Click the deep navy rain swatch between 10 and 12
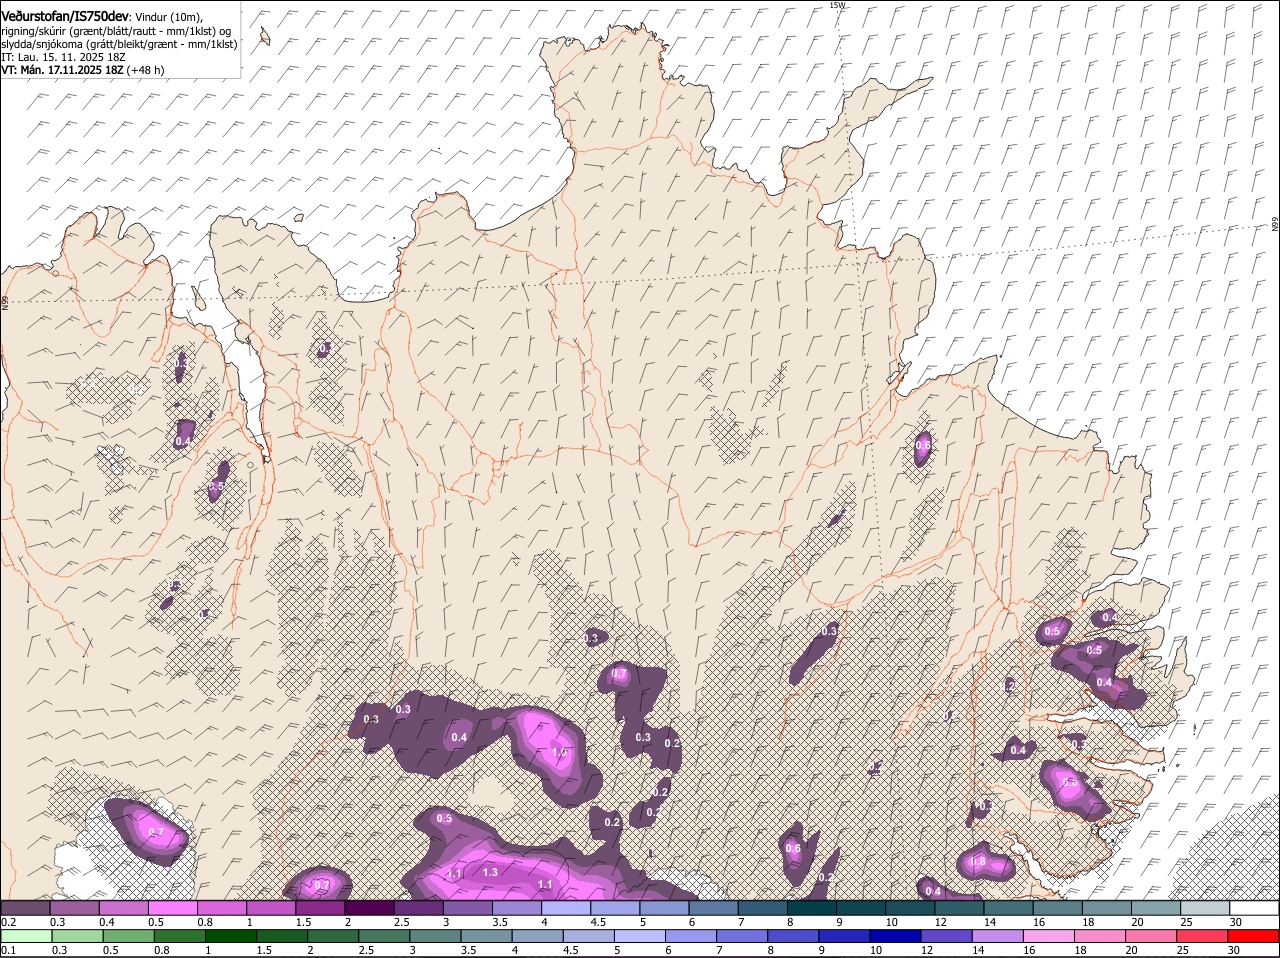 (894, 936)
